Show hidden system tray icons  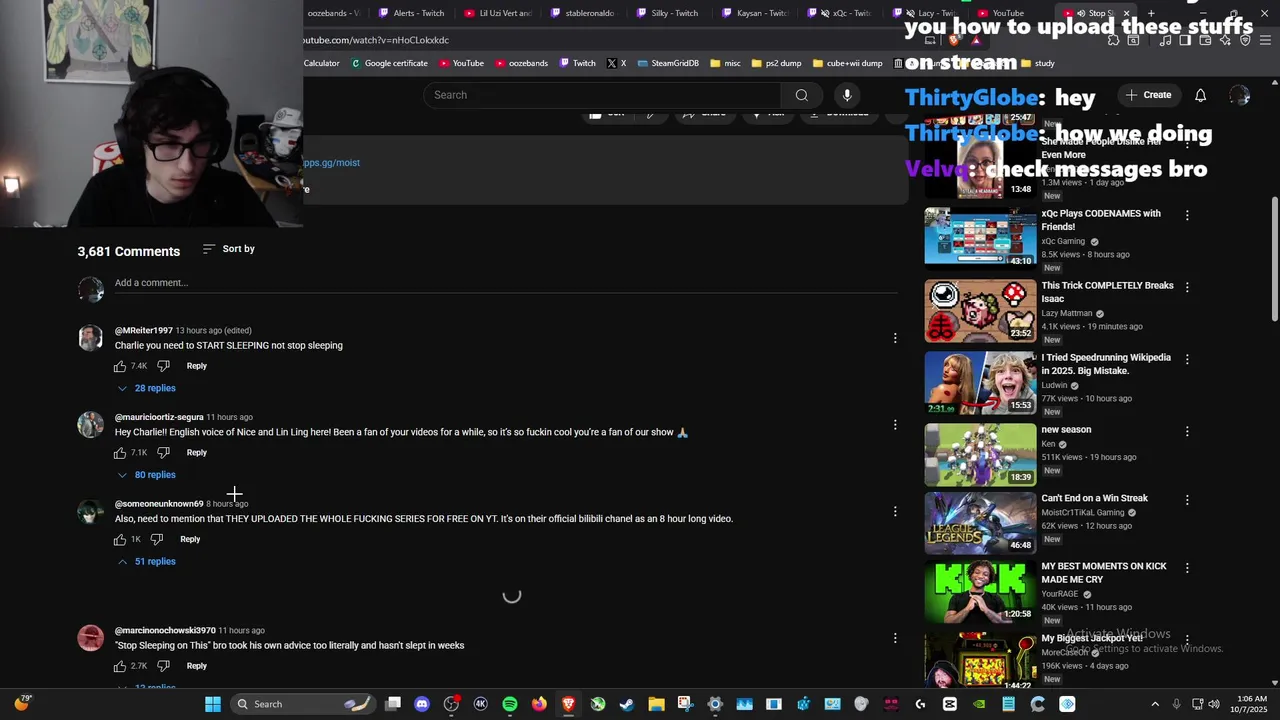pos(1155,704)
